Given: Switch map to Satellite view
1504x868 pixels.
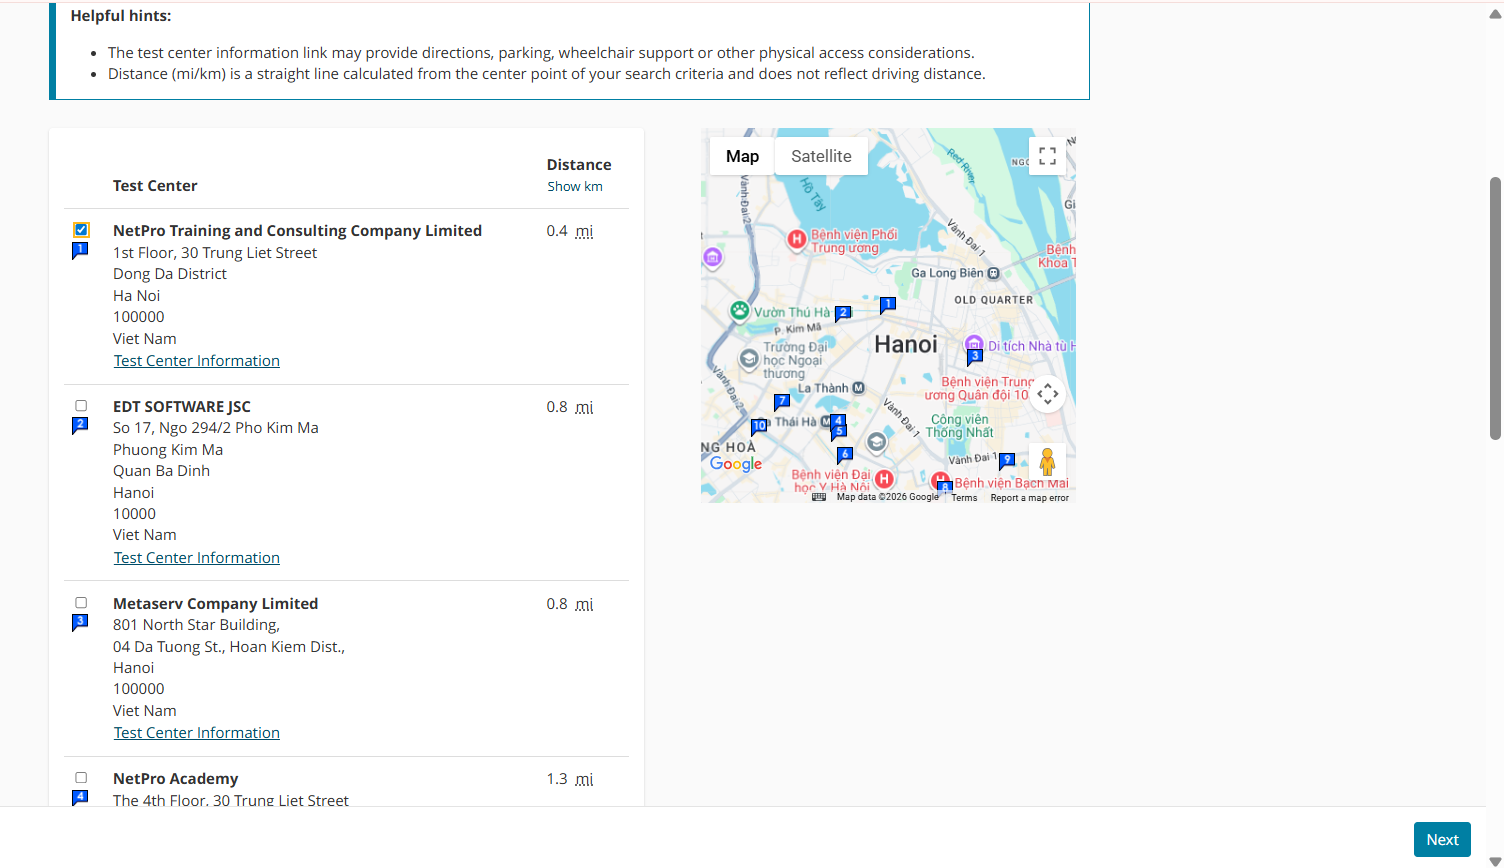Looking at the screenshot, I should (821, 156).
